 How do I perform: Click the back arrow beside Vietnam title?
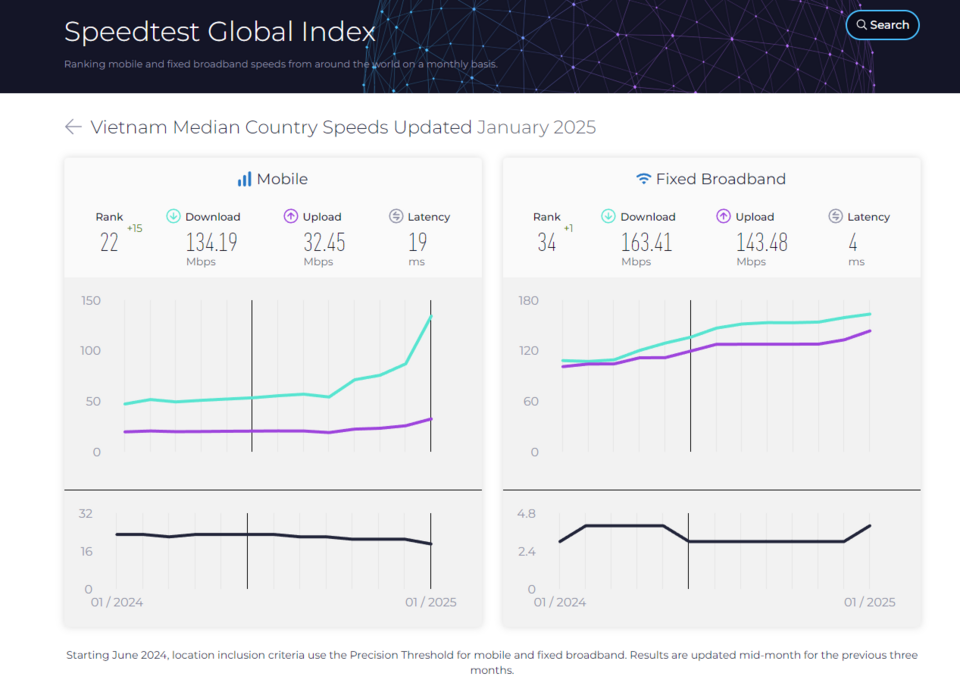click(73, 127)
